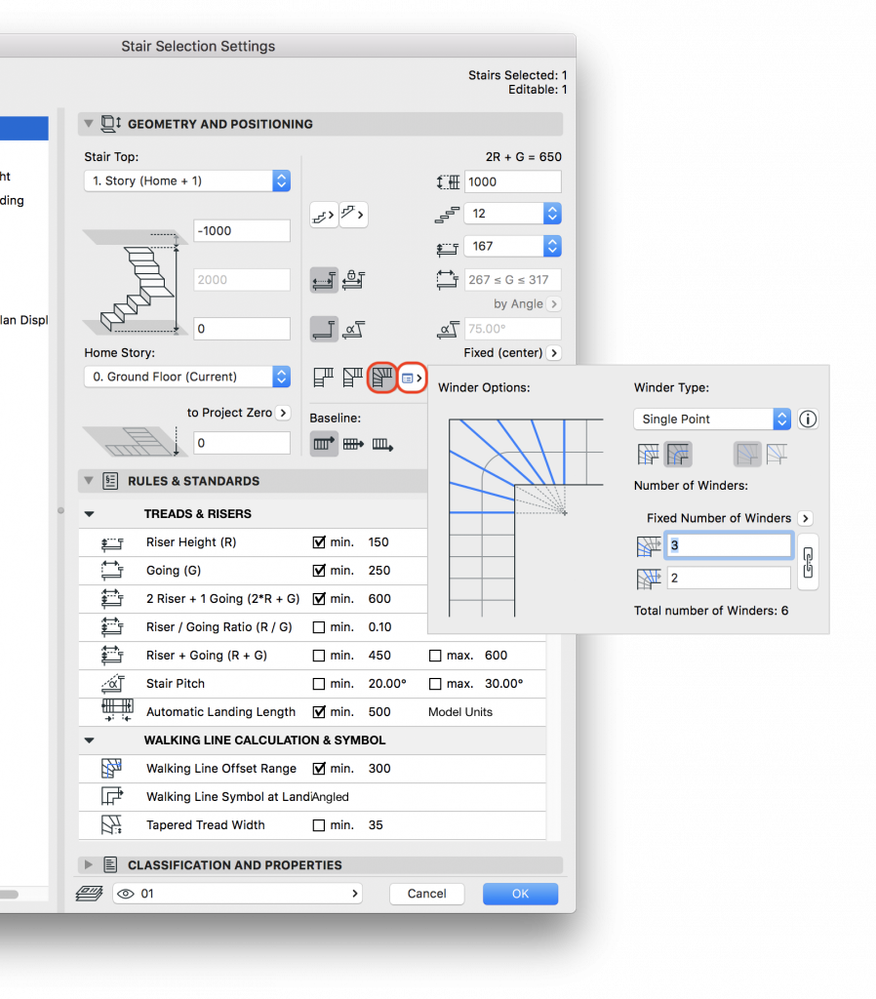Set baseline to left edge icon
This screenshot has height=999, width=876.
[324, 443]
